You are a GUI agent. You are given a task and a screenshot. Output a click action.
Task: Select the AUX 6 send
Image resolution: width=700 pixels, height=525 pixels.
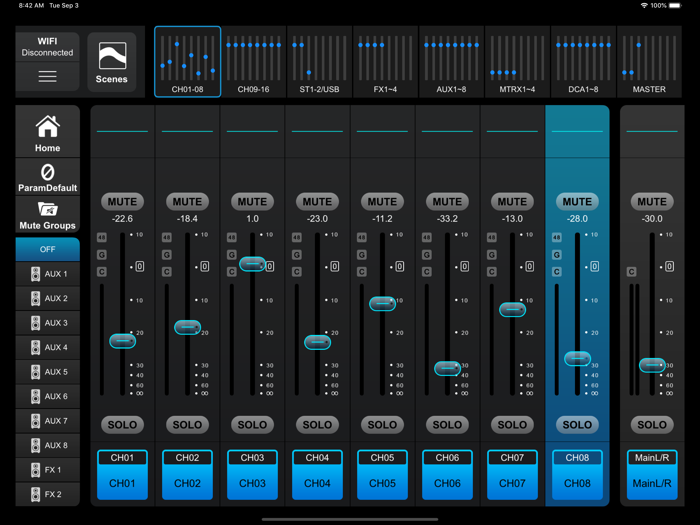point(48,396)
